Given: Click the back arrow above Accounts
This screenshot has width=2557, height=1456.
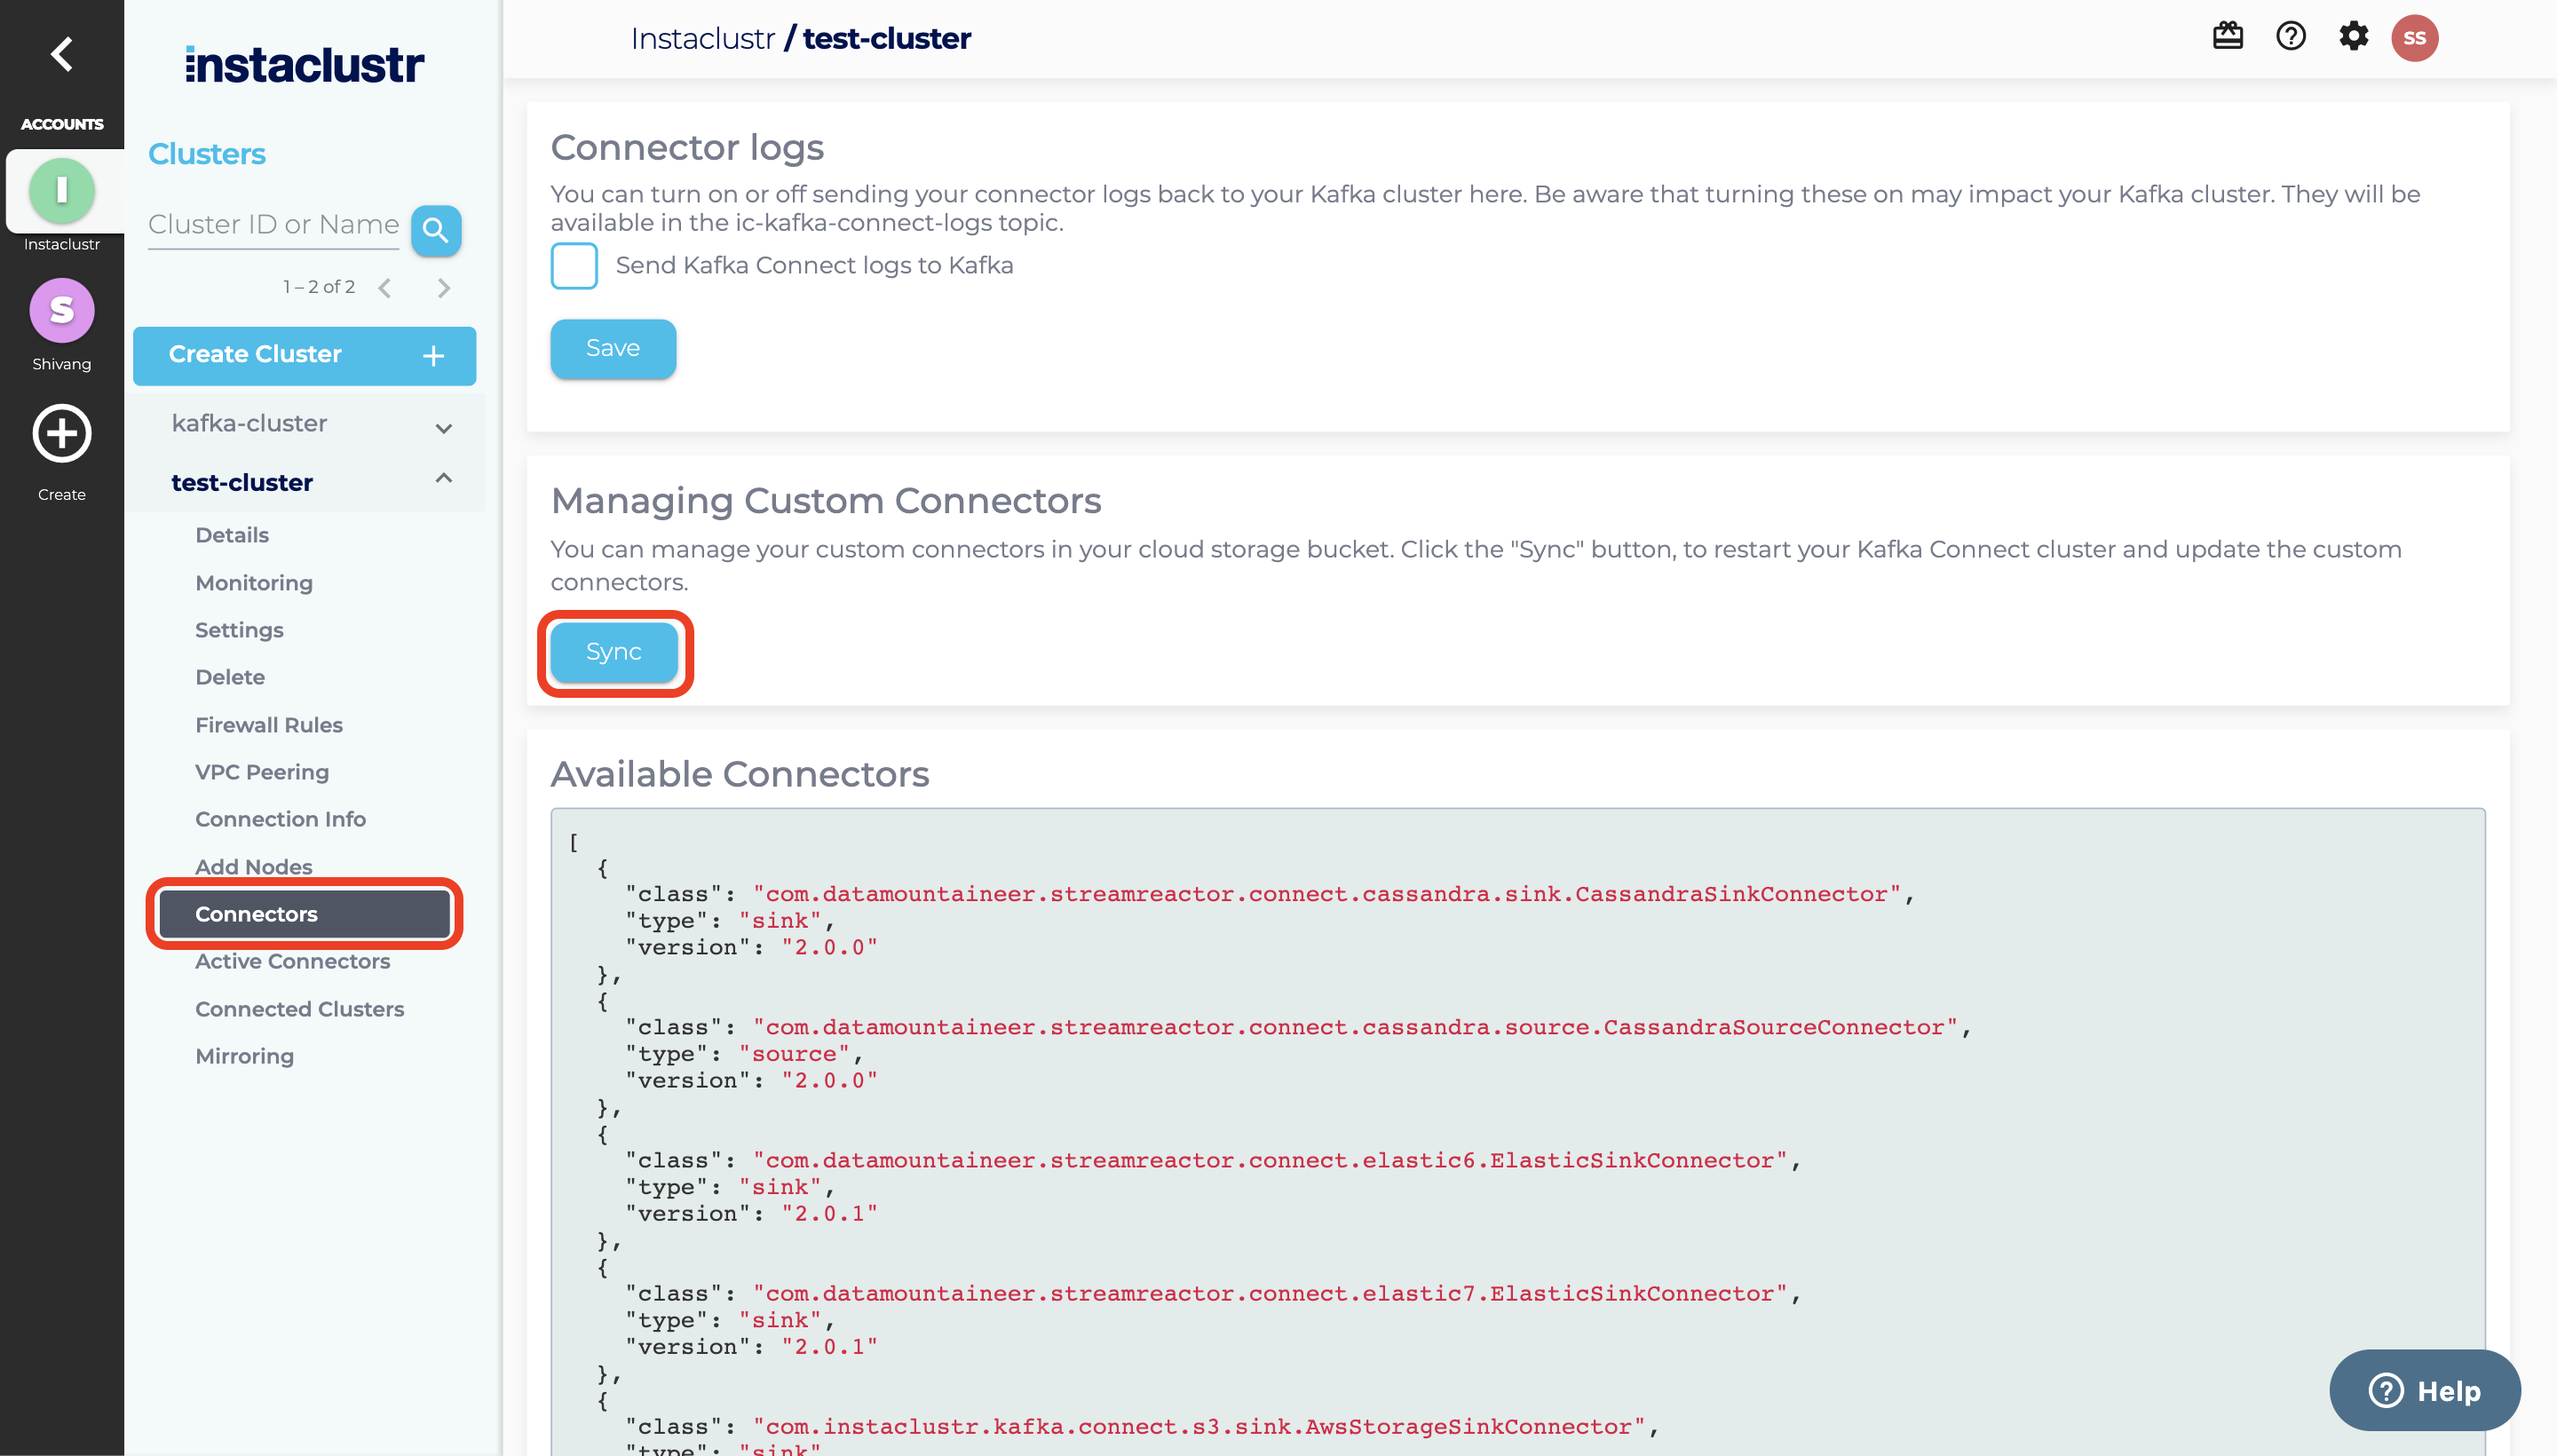Looking at the screenshot, I should [62, 54].
